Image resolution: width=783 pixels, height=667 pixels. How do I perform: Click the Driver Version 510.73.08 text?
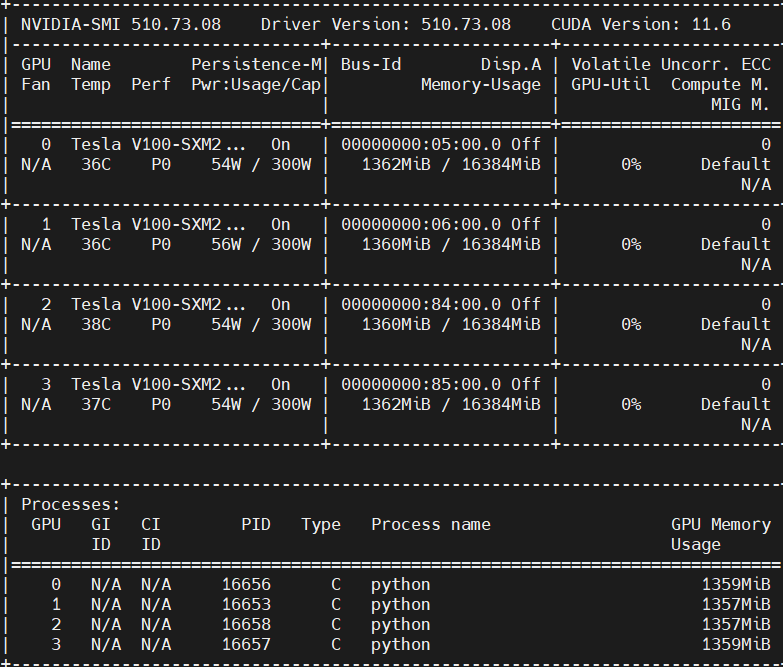tap(386, 24)
